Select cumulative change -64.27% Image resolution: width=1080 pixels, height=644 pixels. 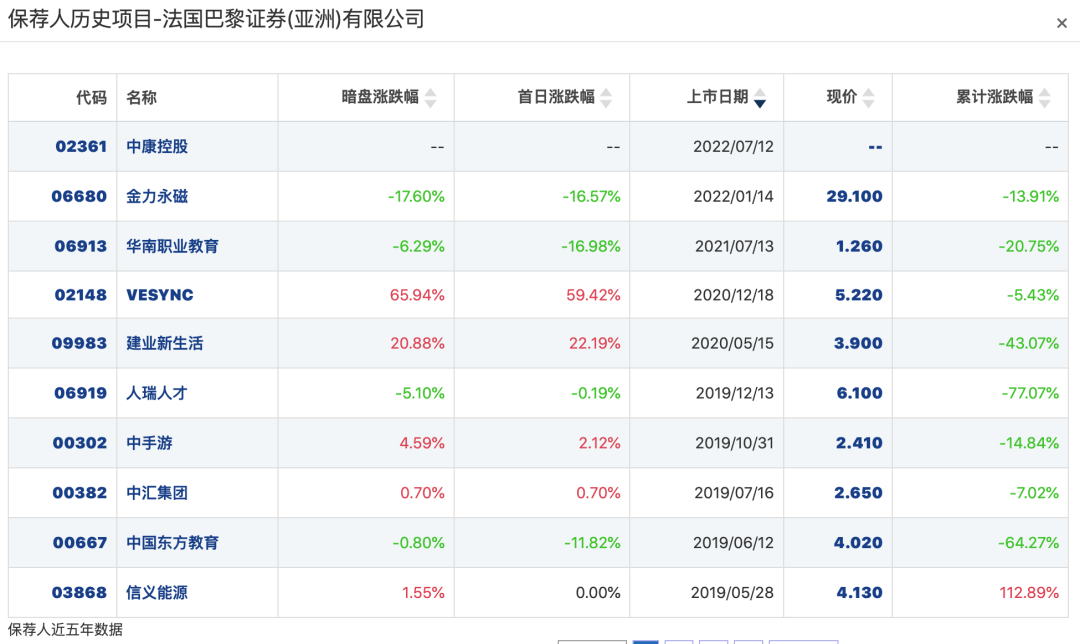coord(1028,543)
